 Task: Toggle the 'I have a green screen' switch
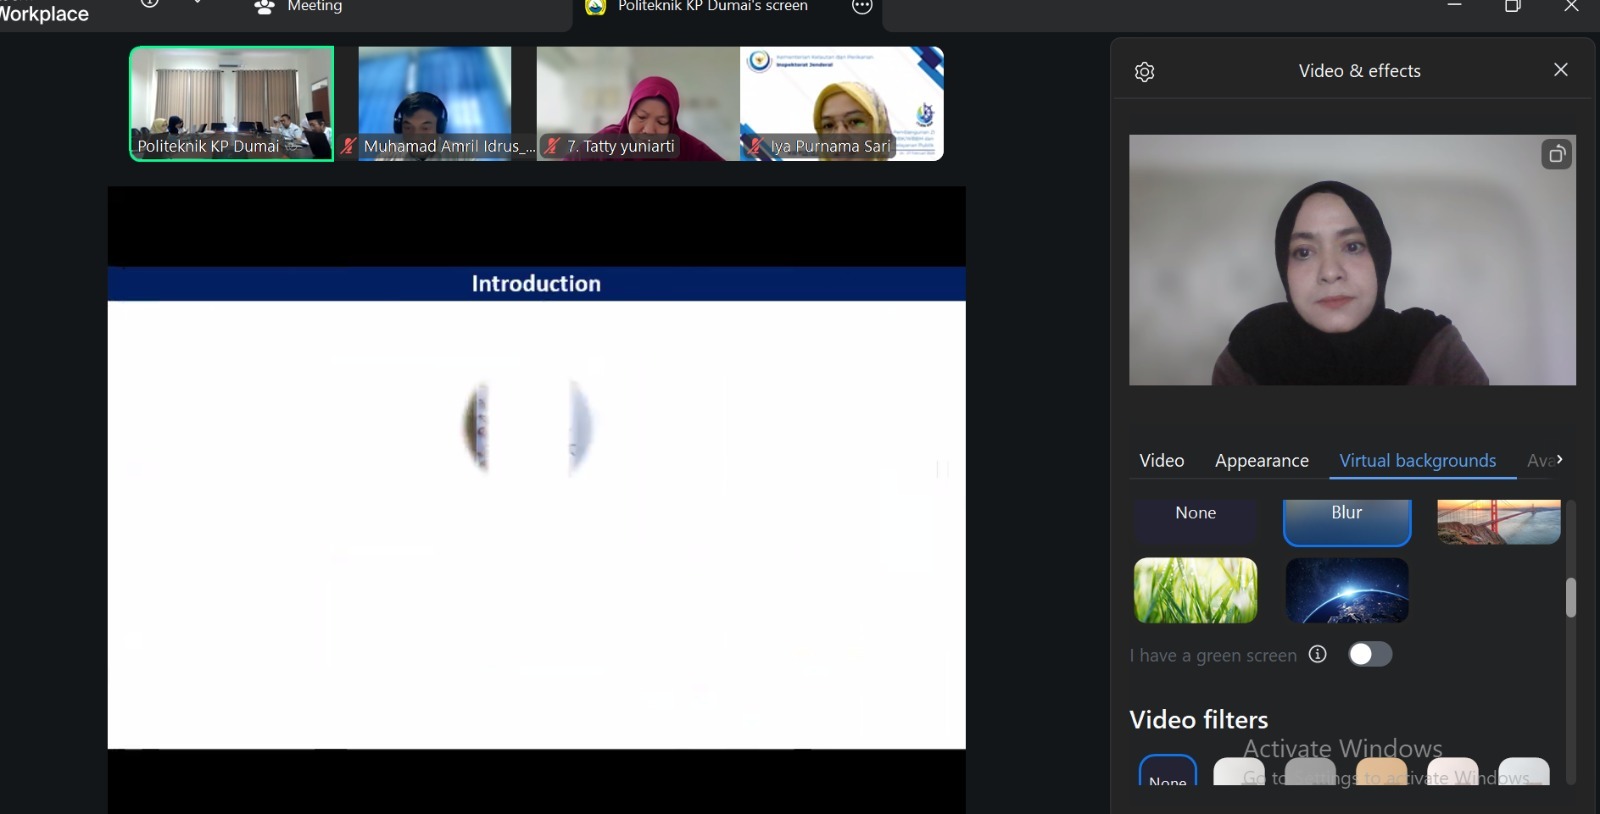[x=1369, y=654]
